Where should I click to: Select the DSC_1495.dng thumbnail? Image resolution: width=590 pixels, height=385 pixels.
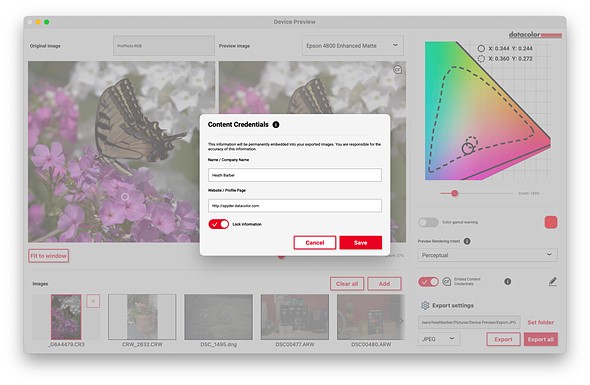[x=219, y=317]
